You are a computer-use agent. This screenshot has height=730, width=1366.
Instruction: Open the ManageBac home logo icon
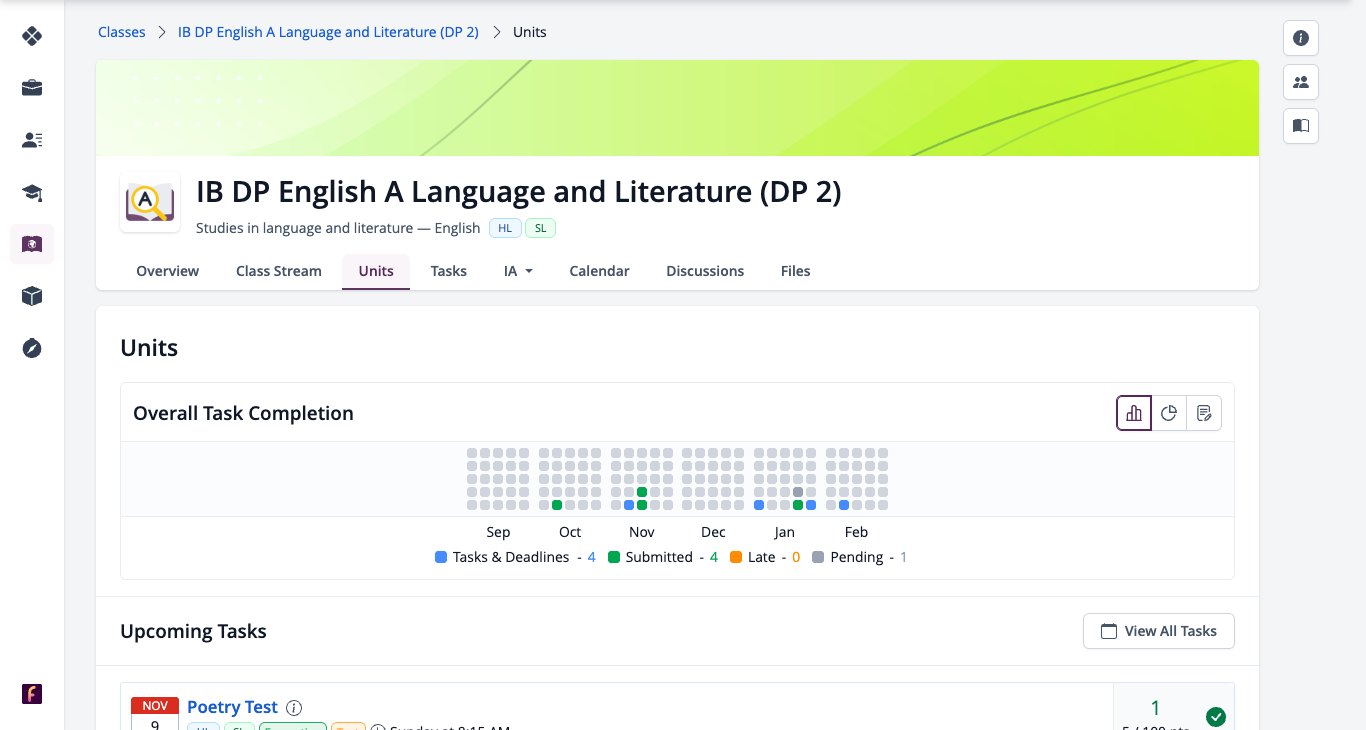32,36
